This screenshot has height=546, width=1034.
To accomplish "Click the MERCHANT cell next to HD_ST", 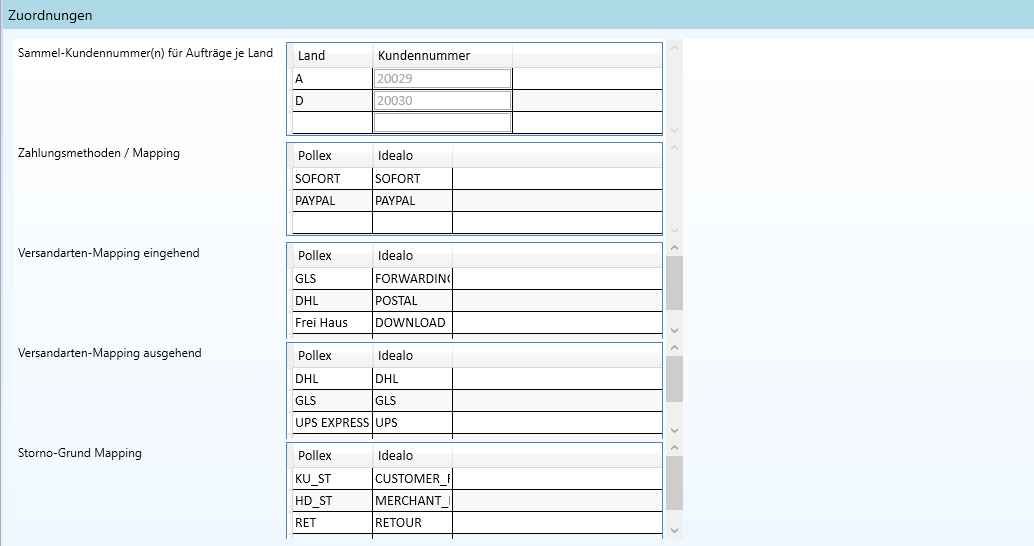I will (412, 501).
